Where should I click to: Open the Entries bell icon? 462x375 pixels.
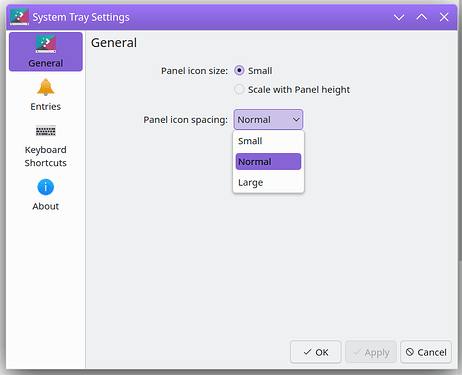[46, 87]
